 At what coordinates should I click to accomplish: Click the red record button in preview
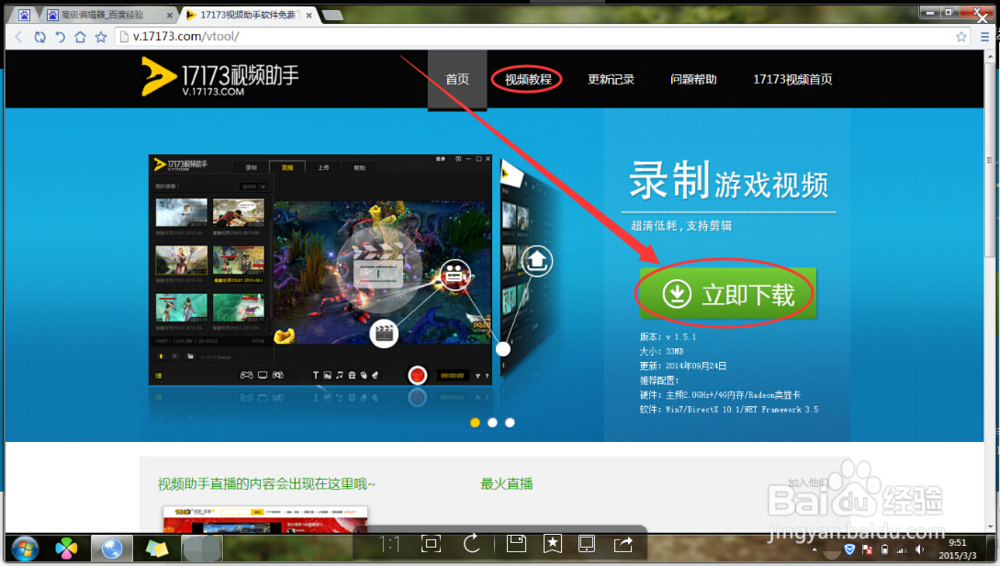click(x=417, y=375)
